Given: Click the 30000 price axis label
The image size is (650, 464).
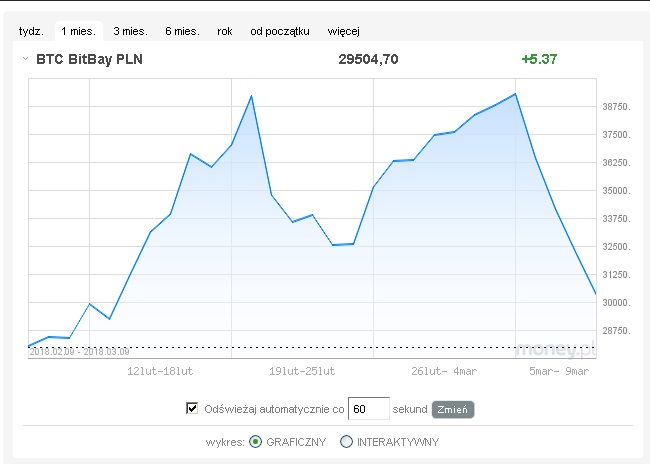Looking at the screenshot, I should pyautogui.click(x=616, y=303).
